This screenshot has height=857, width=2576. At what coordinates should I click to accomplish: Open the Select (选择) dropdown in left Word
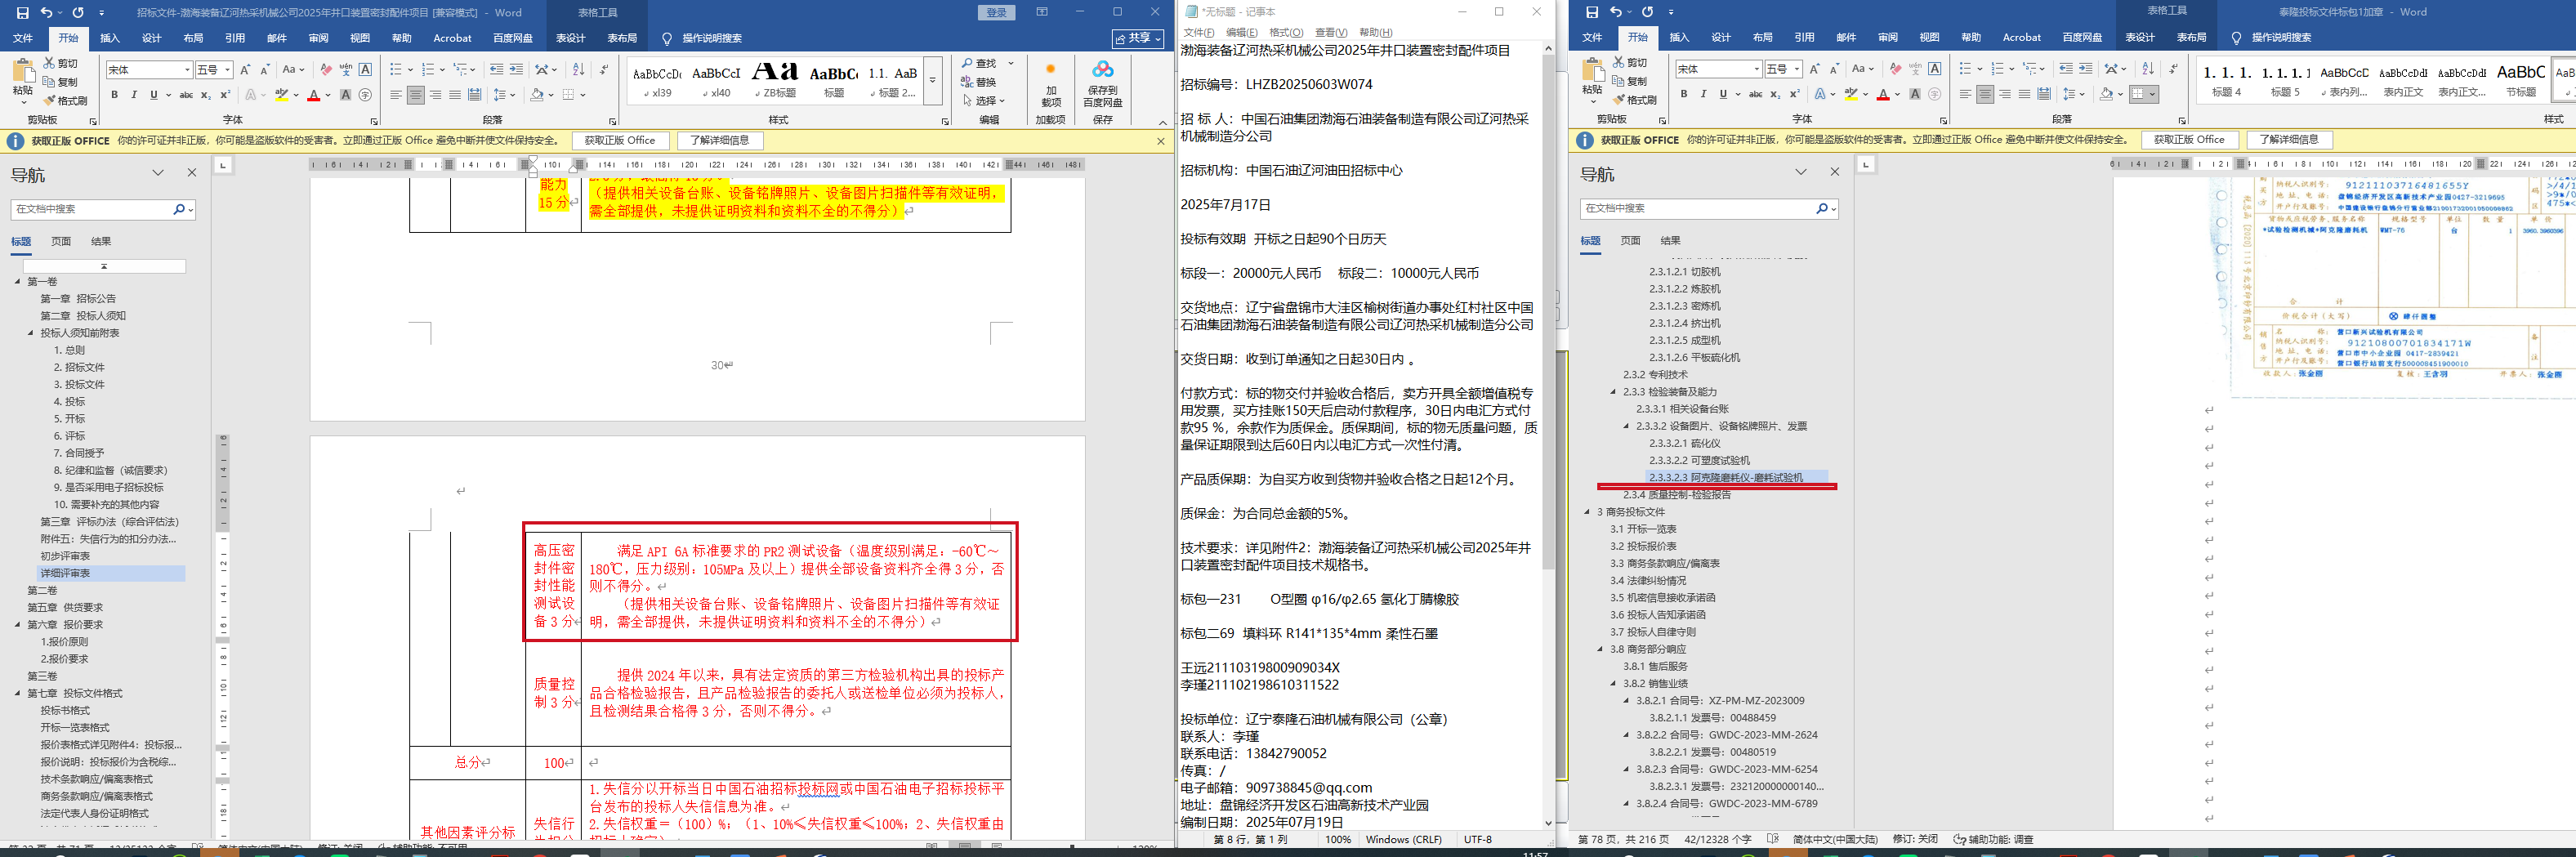[x=984, y=100]
